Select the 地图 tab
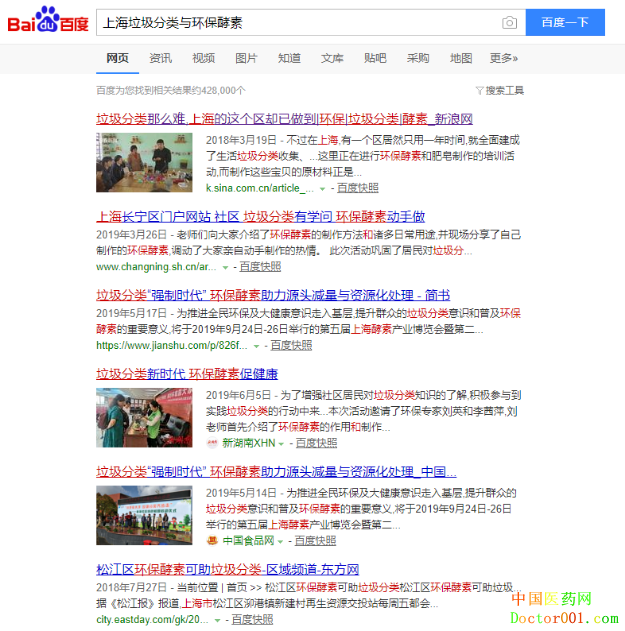 click(461, 58)
